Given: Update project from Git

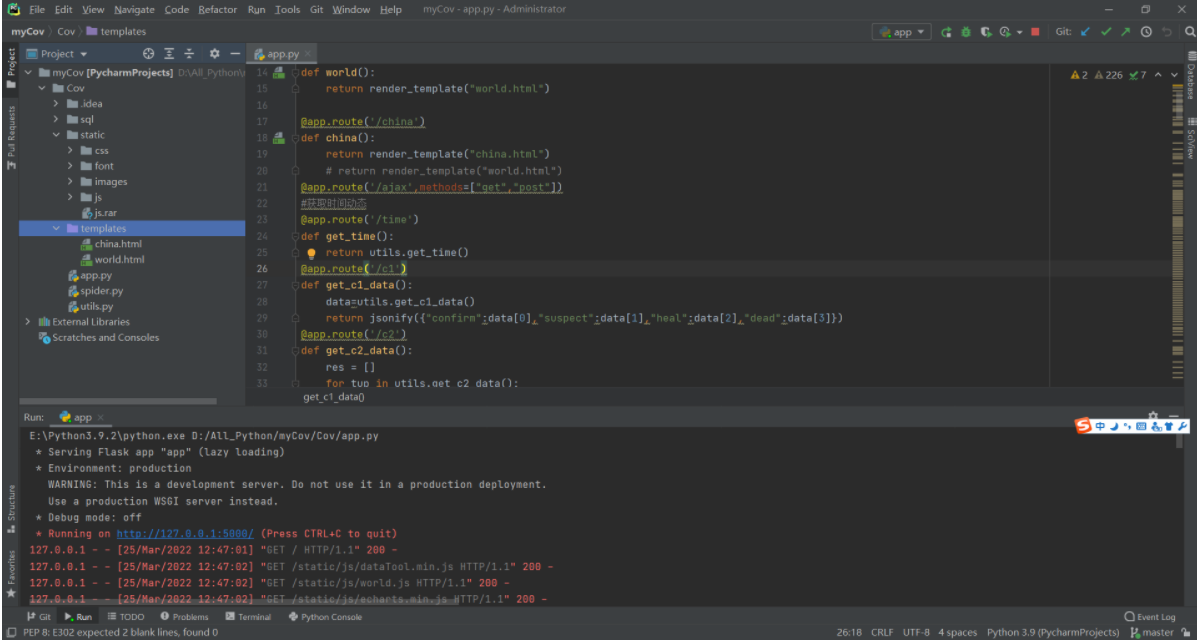Looking at the screenshot, I should pos(1085,31).
